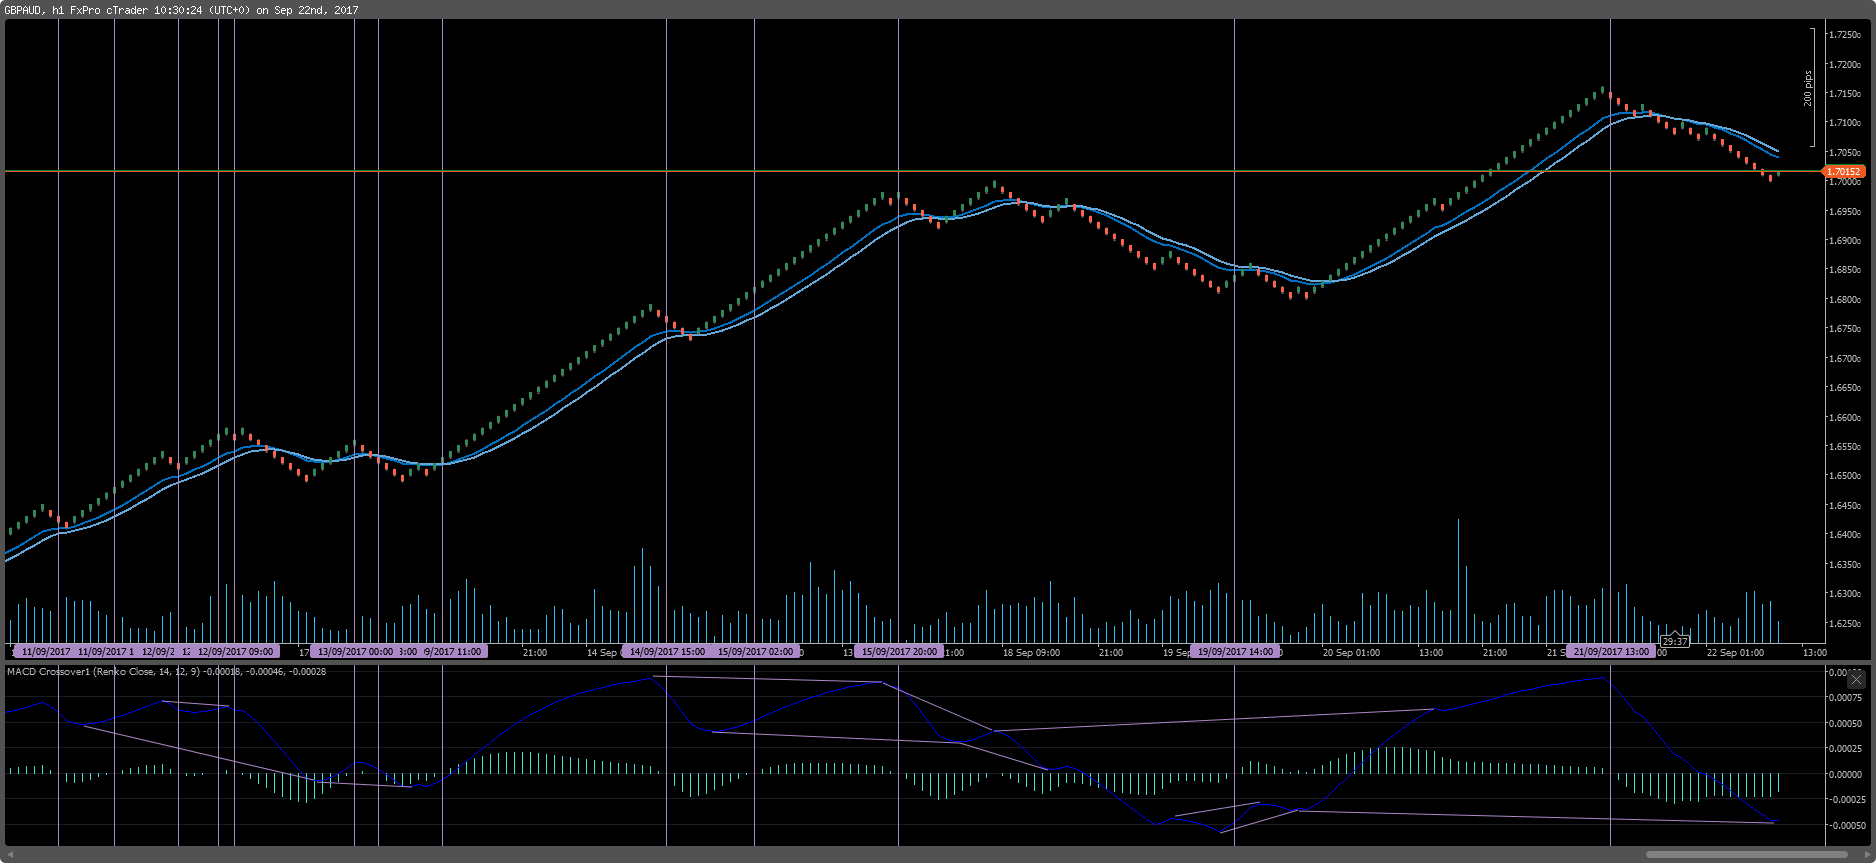
Task: Select the orange 1.70152 current price label
Action: click(x=1843, y=172)
